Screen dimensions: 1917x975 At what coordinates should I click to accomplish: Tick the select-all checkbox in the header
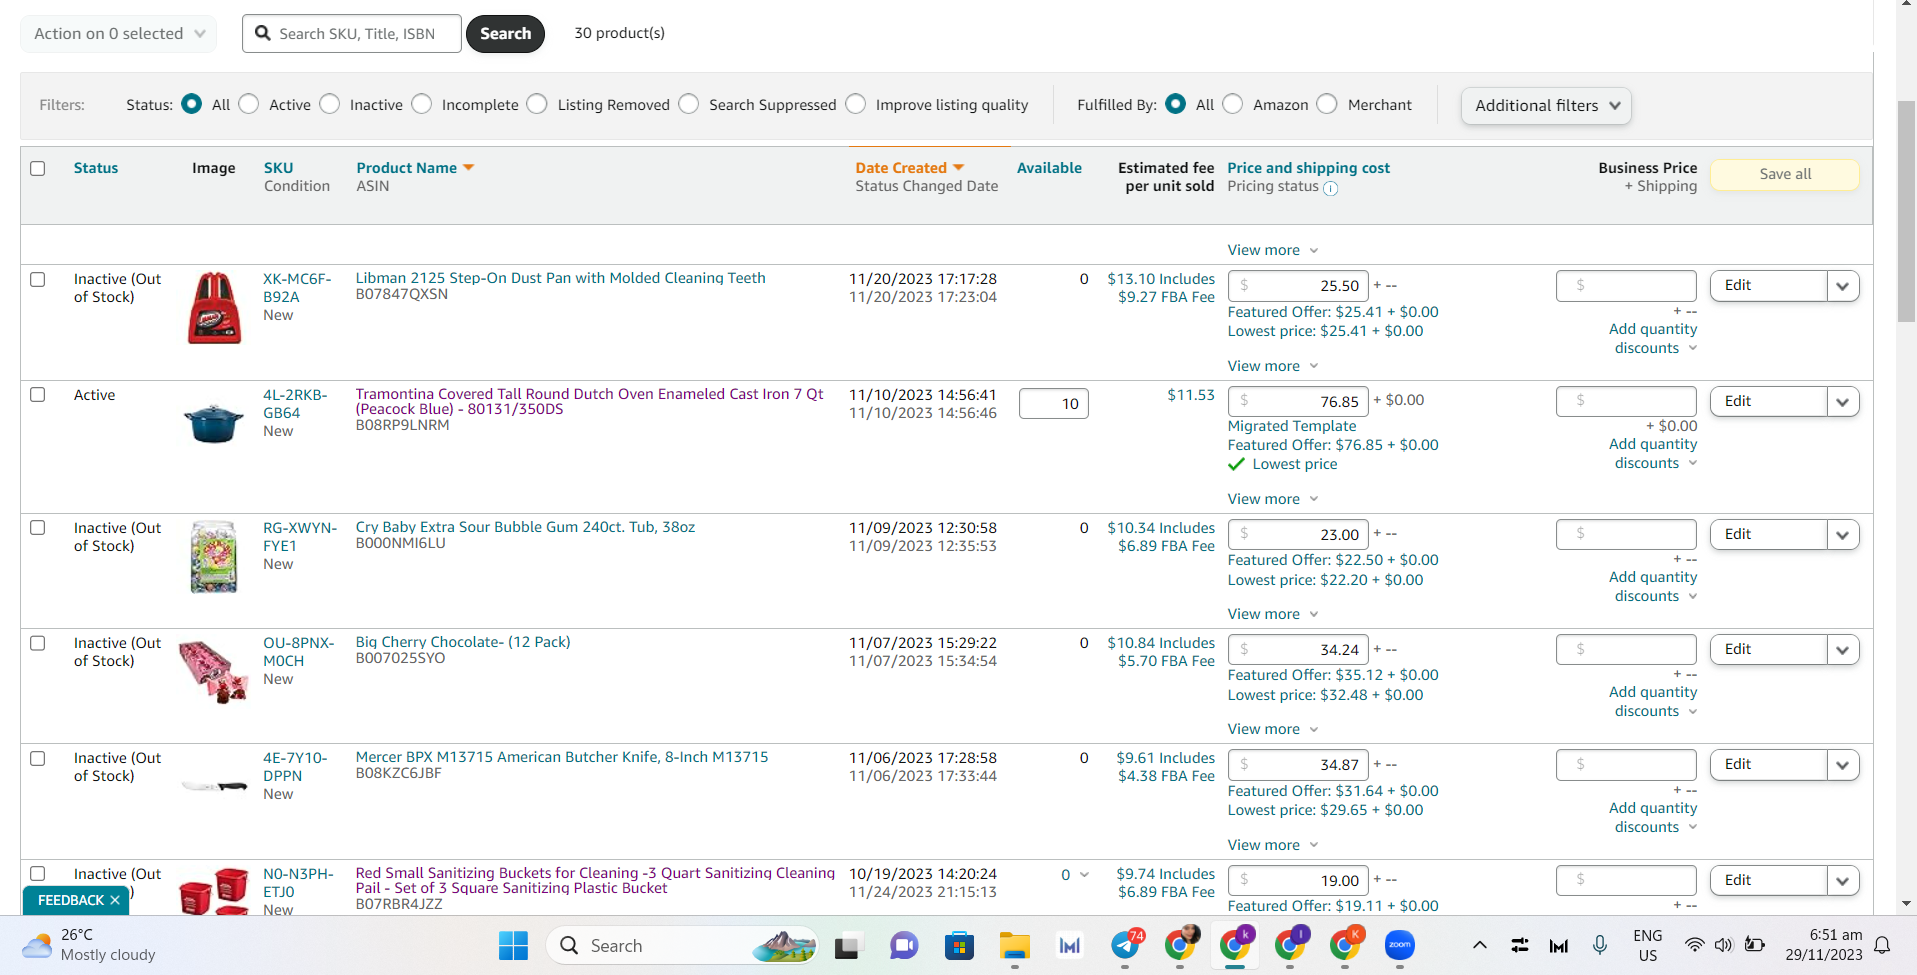coord(38,168)
